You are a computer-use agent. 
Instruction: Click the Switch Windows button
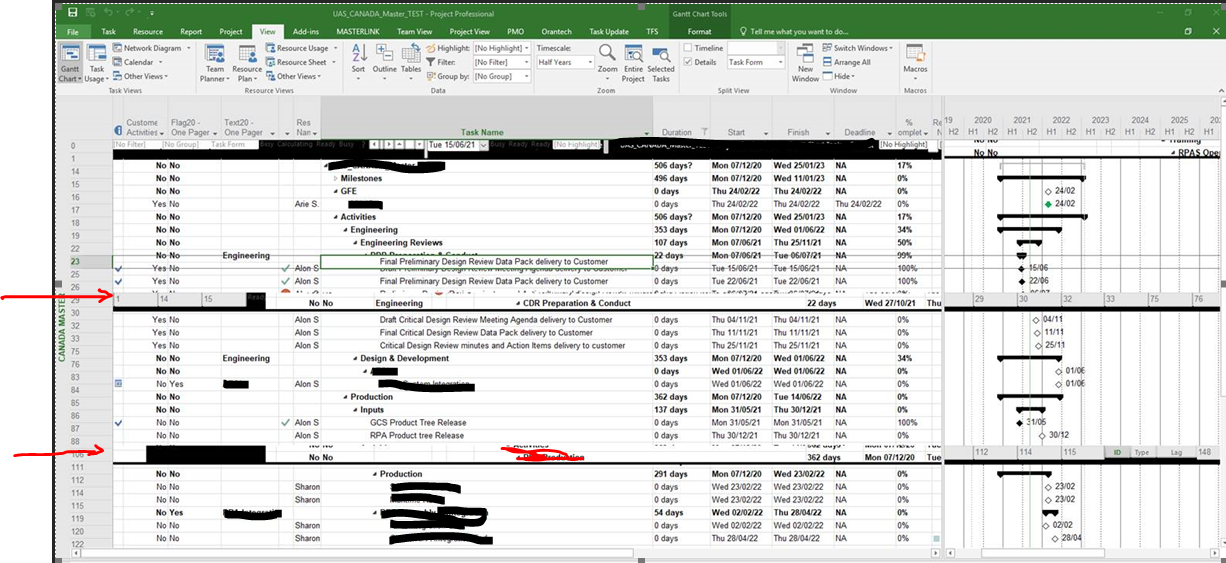pos(858,48)
